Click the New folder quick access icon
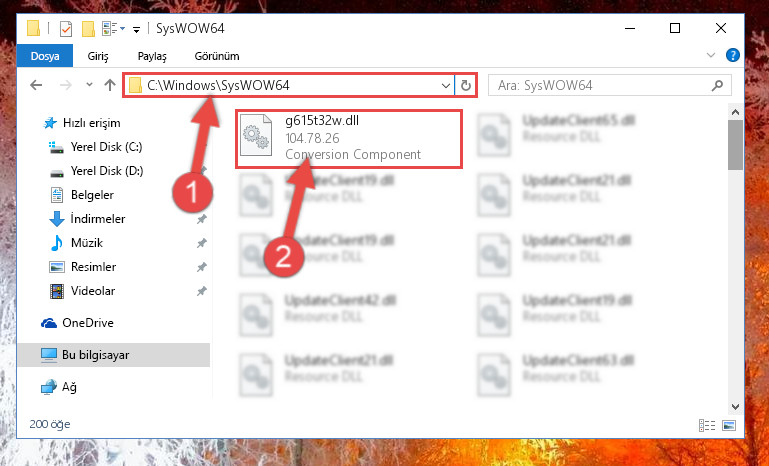This screenshot has width=769, height=466. (88, 29)
